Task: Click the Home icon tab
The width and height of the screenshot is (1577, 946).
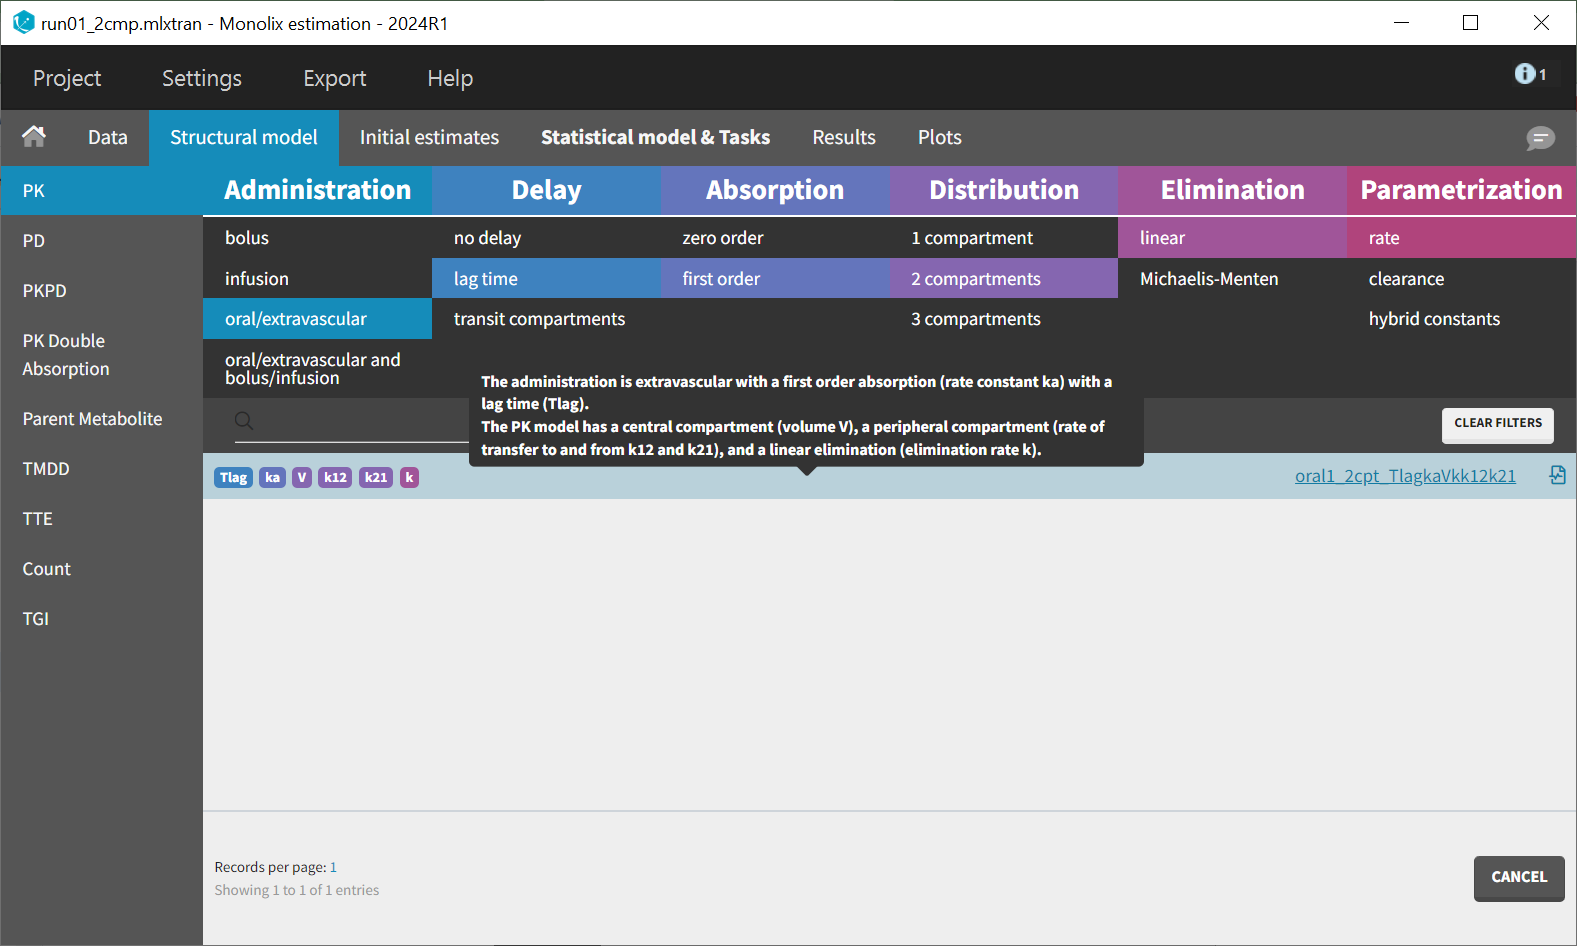Action: [x=34, y=137]
